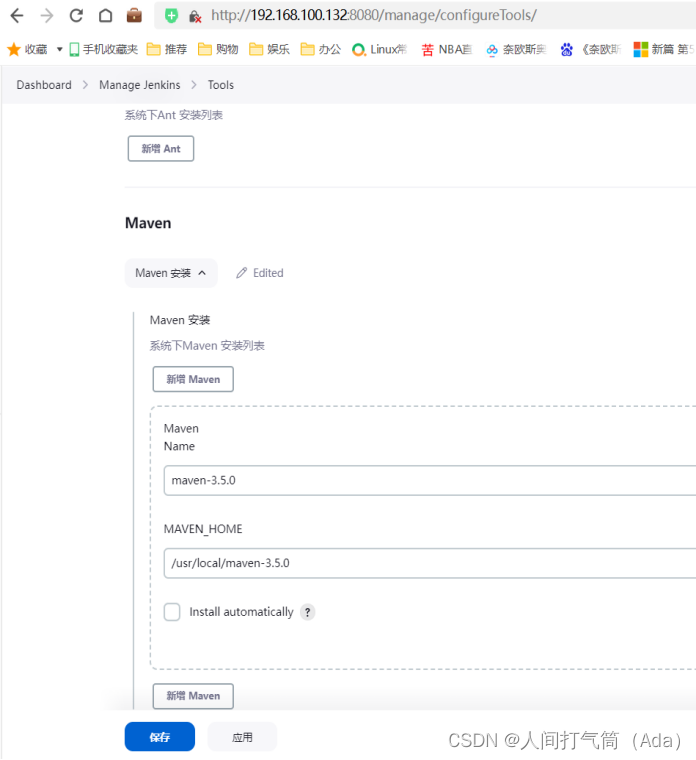Screen dimensions: 696x760
Task: Click the 系统下Ant 安装列表 text
Action: (x=174, y=115)
